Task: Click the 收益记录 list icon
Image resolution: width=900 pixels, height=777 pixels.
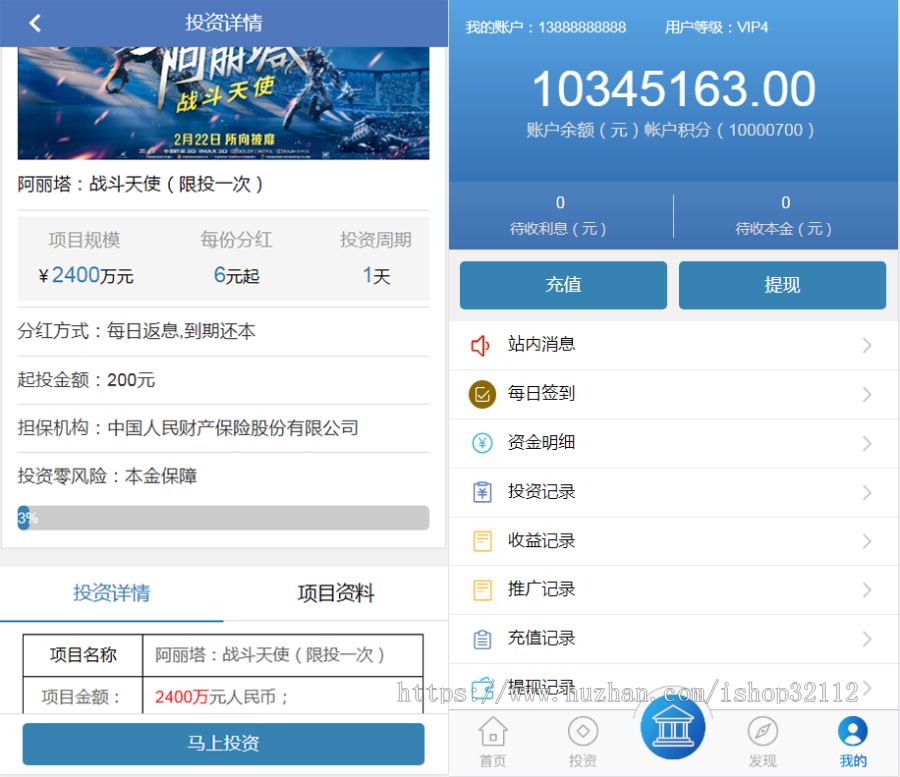Action: tap(481, 540)
